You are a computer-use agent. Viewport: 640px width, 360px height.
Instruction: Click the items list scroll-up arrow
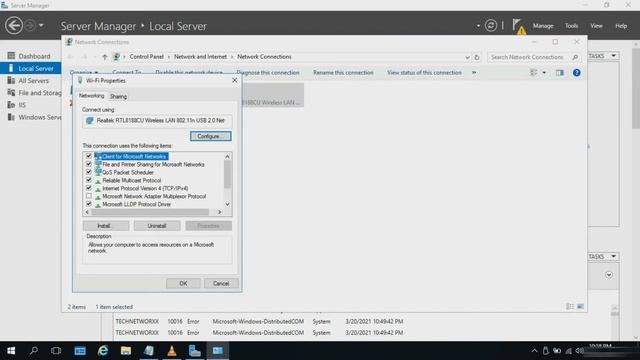(x=227, y=156)
